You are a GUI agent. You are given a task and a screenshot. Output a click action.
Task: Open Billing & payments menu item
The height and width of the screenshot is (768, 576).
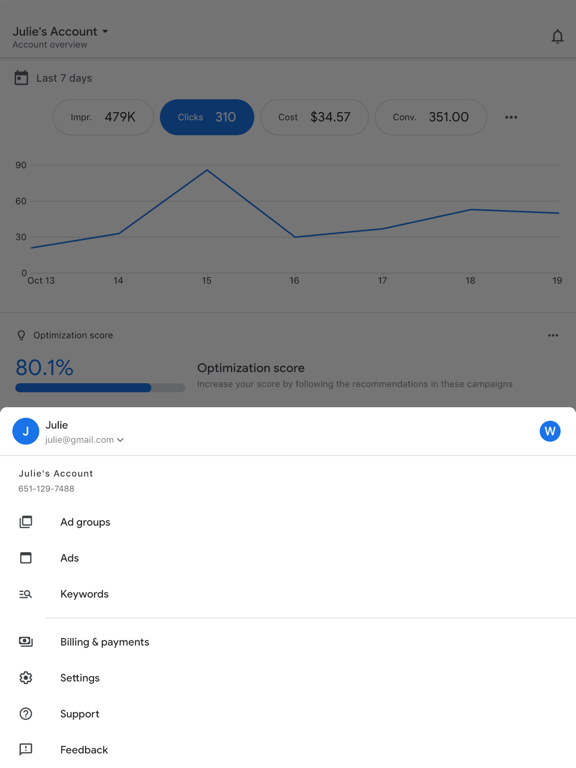(x=288, y=642)
